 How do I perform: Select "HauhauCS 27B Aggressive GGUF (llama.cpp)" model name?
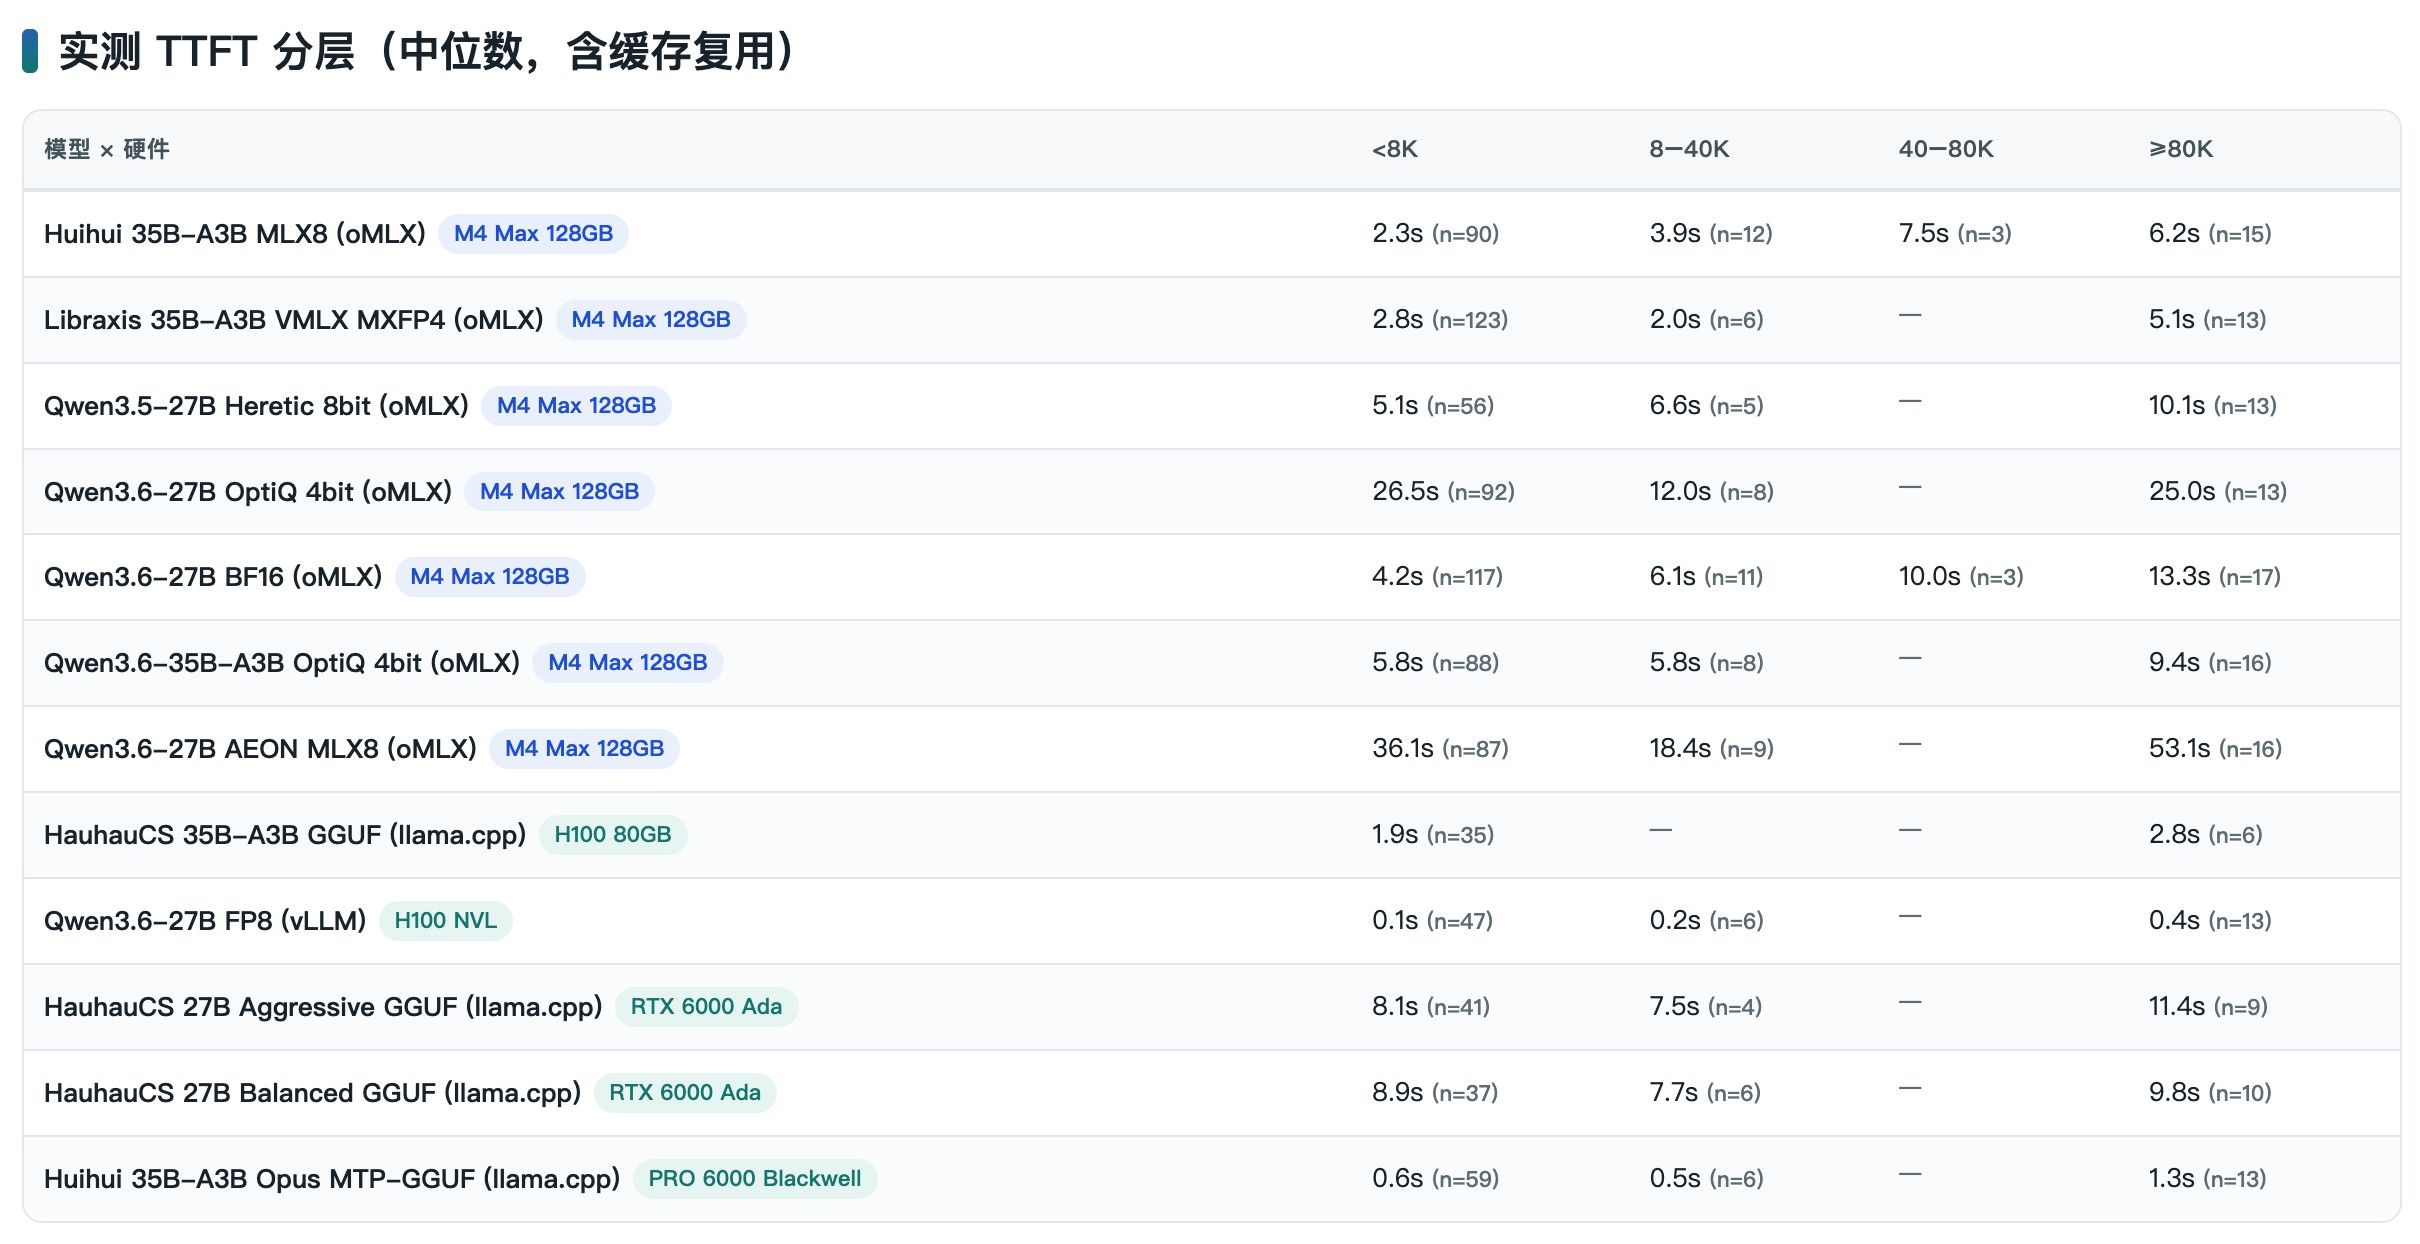[x=323, y=1007]
